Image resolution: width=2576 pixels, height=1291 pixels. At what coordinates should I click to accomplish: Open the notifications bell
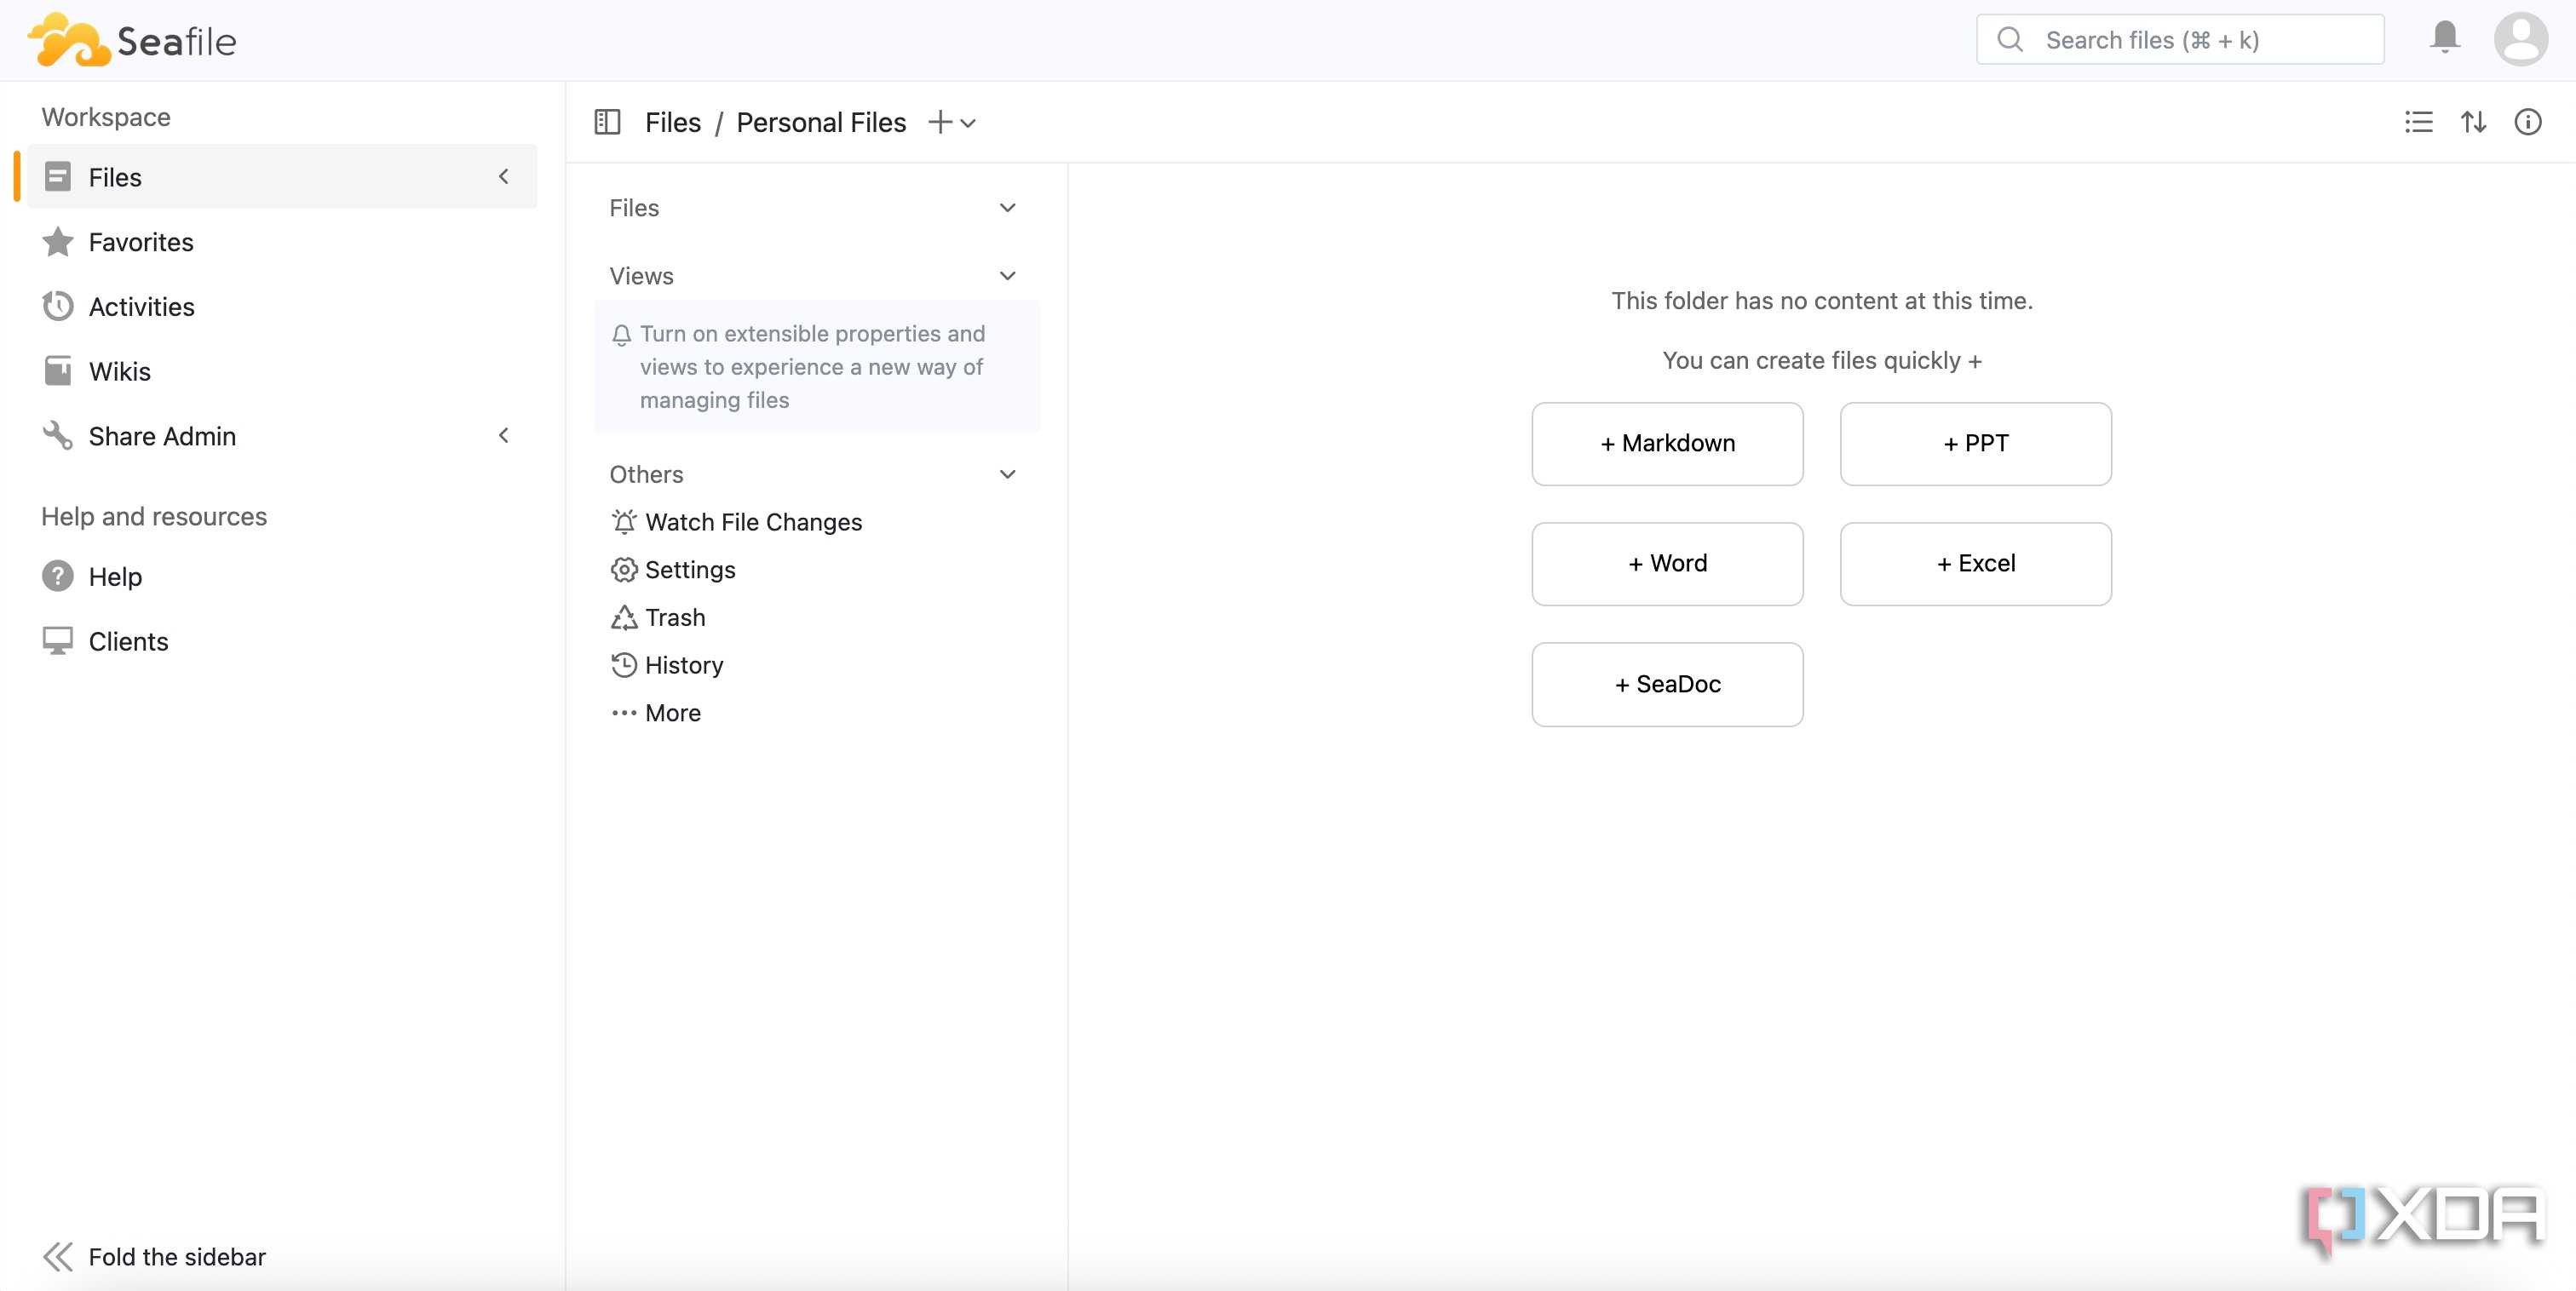pyautogui.click(x=2445, y=38)
